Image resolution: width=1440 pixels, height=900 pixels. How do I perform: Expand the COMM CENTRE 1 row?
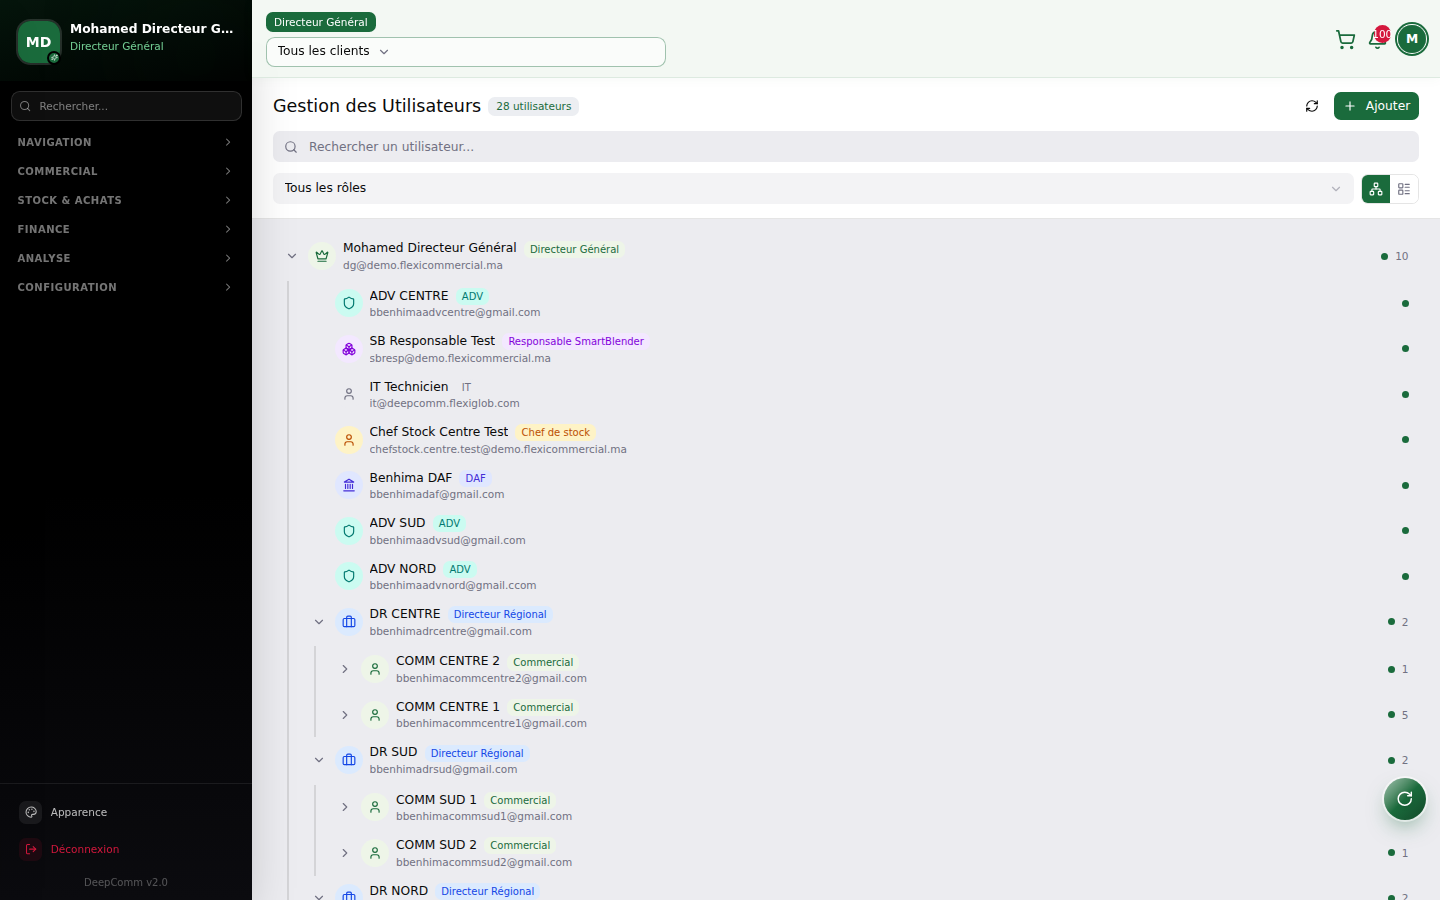(x=345, y=715)
